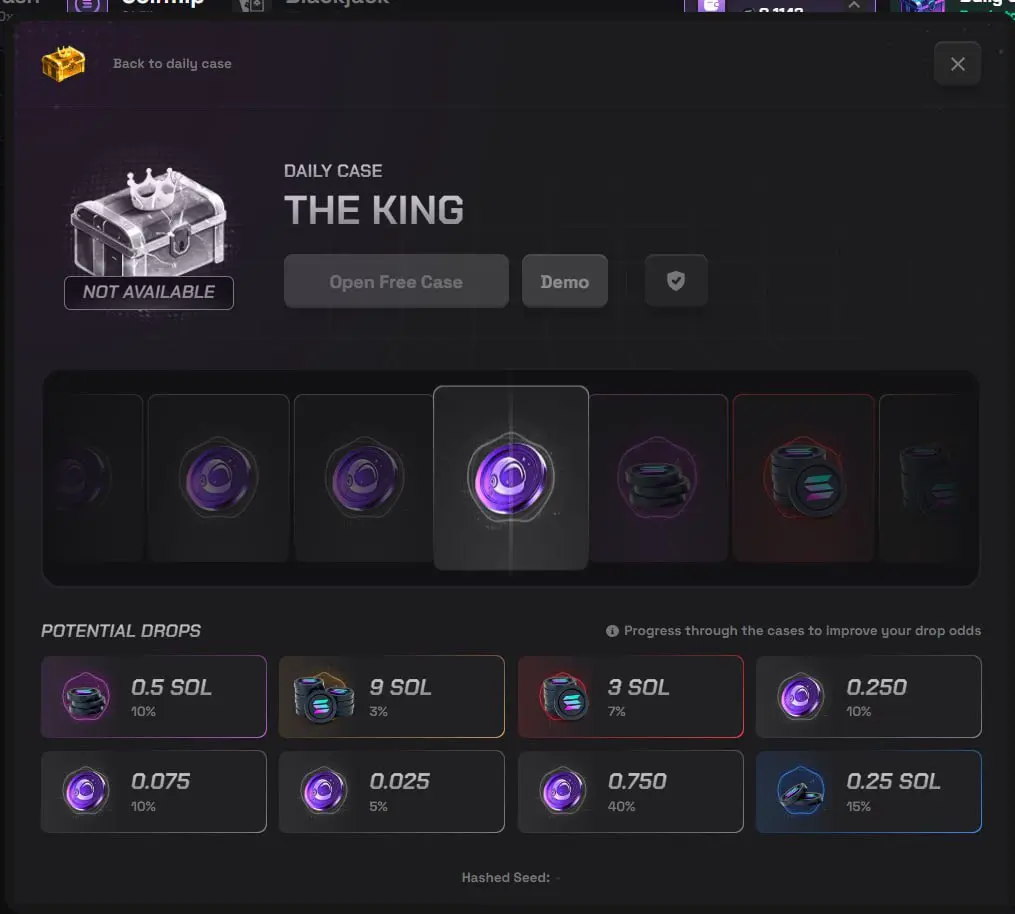
Task: Click the 0.25 SOL blue drop card
Action: coord(869,792)
